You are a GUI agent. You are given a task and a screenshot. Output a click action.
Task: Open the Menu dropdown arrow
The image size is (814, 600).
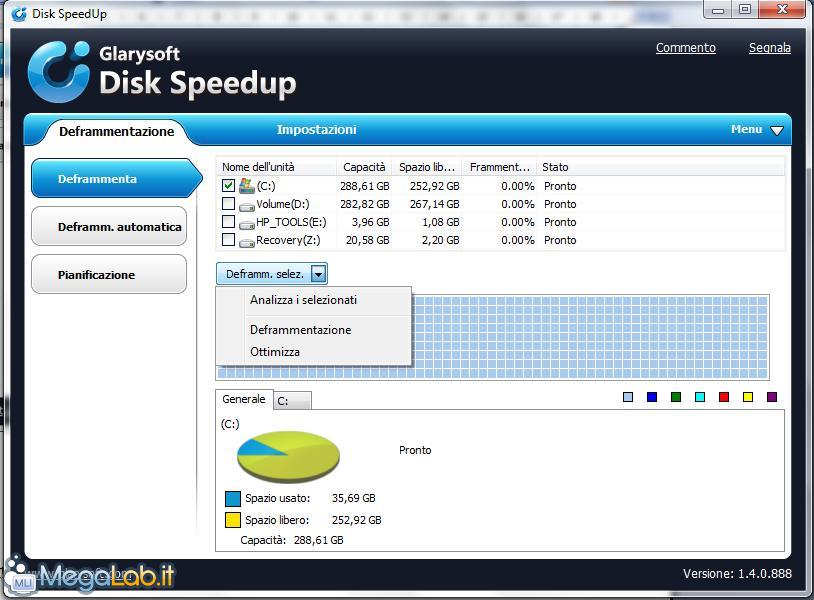tap(776, 130)
